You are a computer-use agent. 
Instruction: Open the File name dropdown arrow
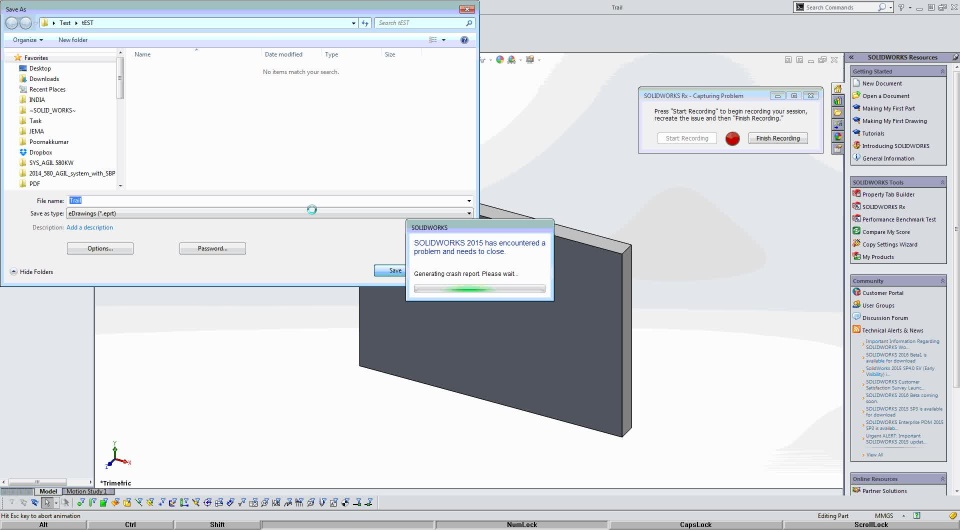pos(469,201)
